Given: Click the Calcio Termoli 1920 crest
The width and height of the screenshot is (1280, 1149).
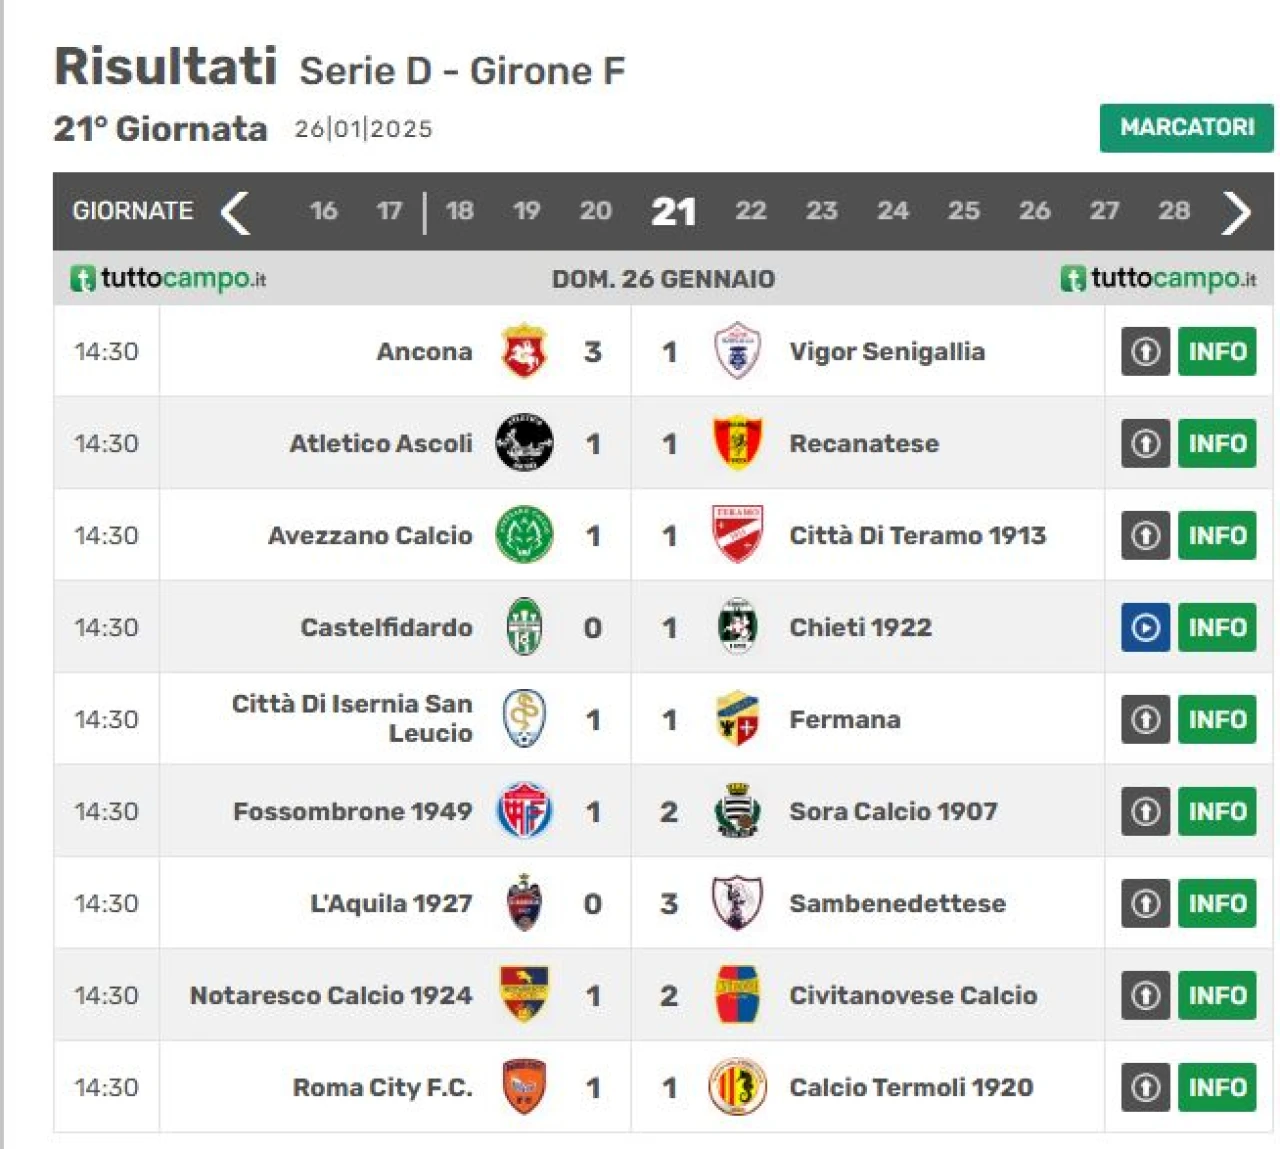Looking at the screenshot, I should (x=737, y=1087).
